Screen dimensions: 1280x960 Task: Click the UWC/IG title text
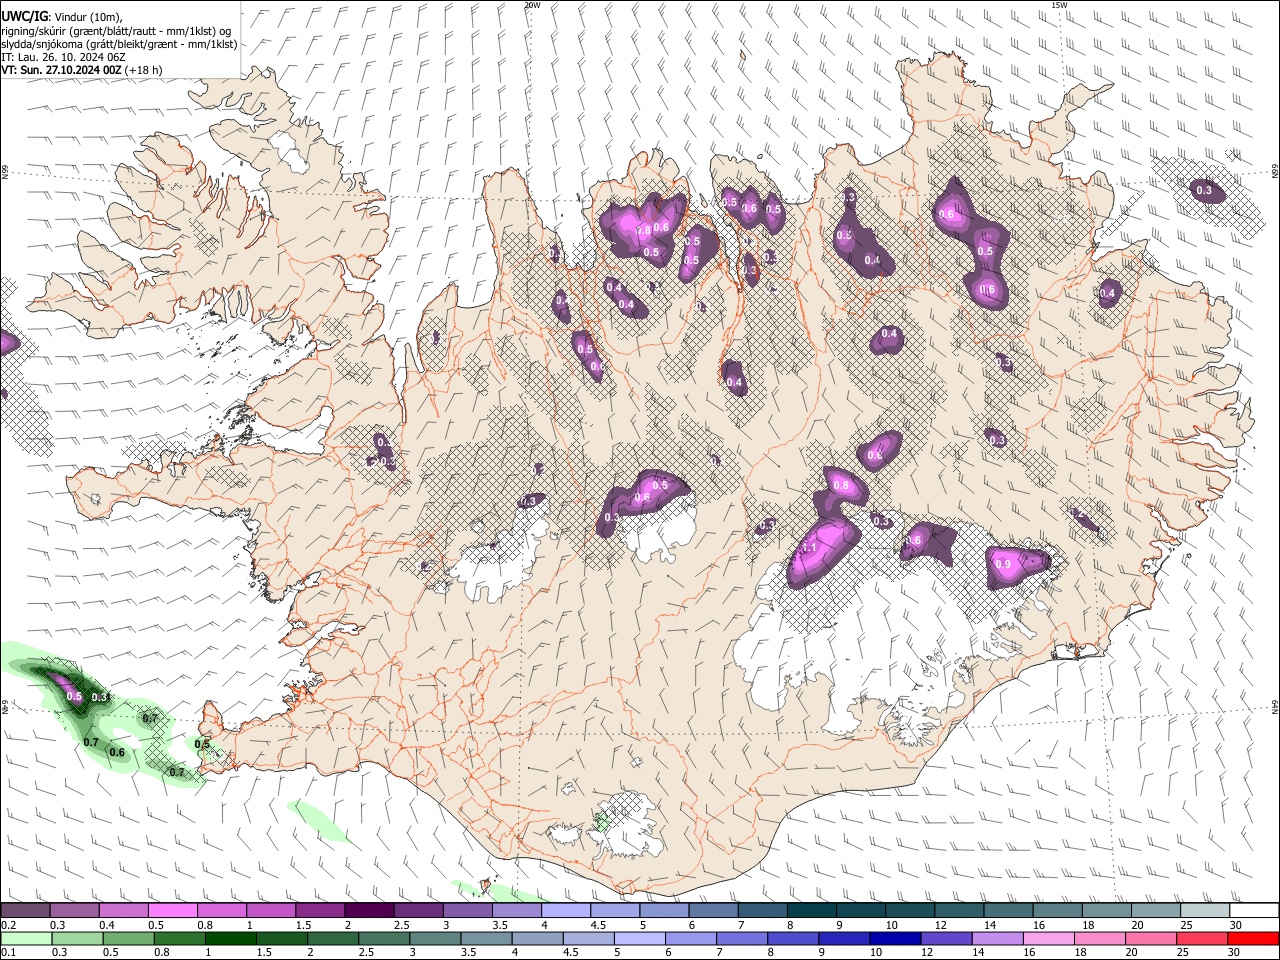tap(24, 17)
